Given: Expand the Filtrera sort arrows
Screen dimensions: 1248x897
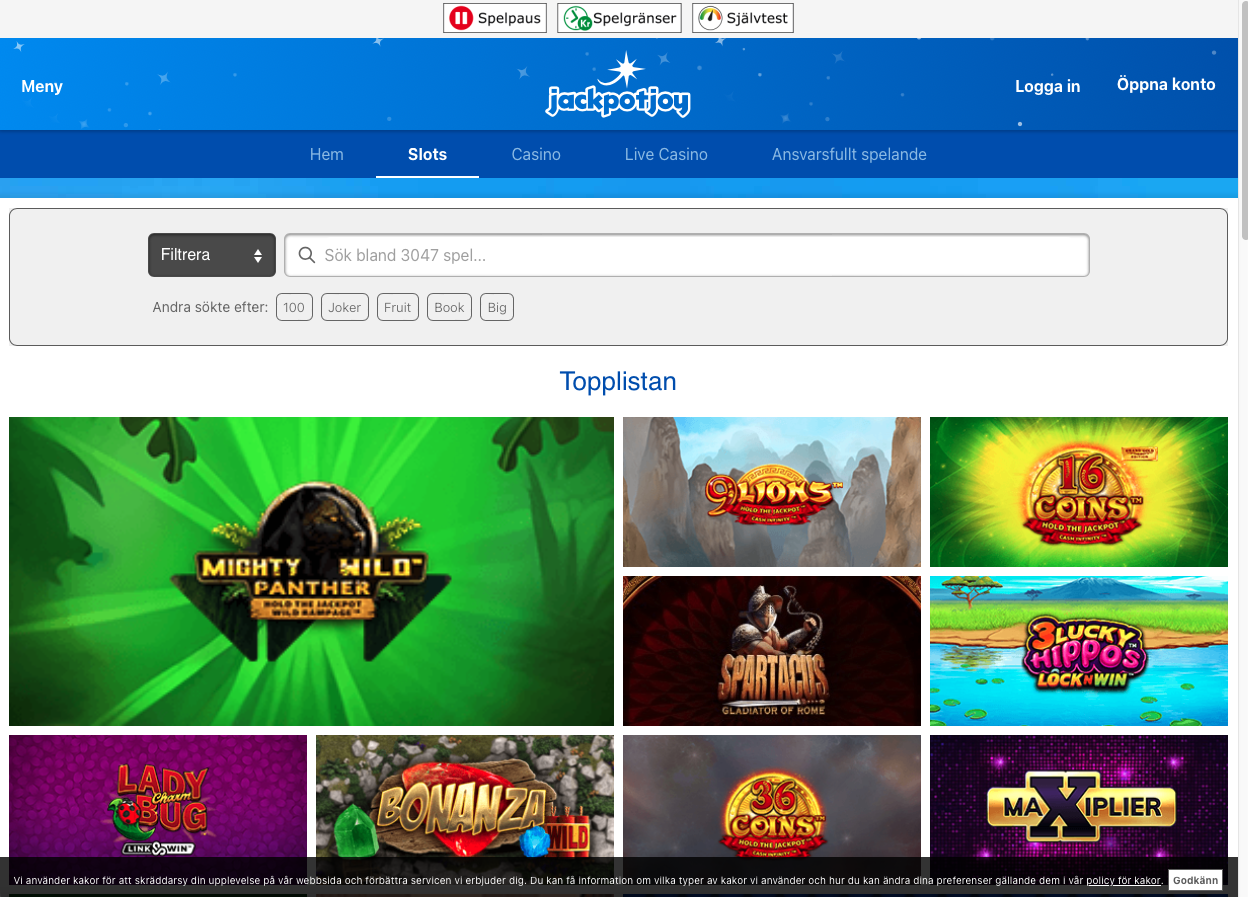Looking at the screenshot, I should point(258,255).
